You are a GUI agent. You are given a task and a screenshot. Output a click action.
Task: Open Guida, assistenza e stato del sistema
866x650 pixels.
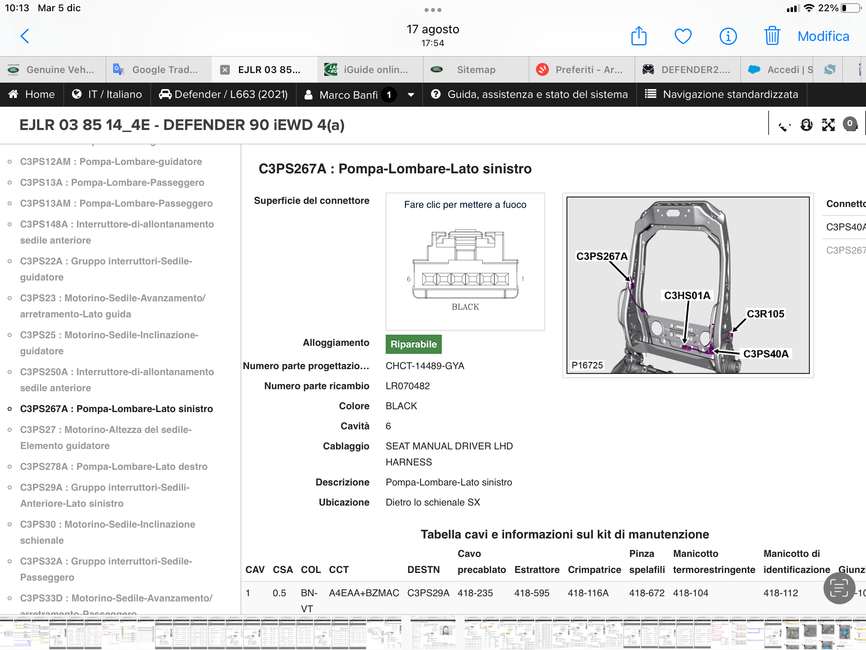tap(530, 94)
